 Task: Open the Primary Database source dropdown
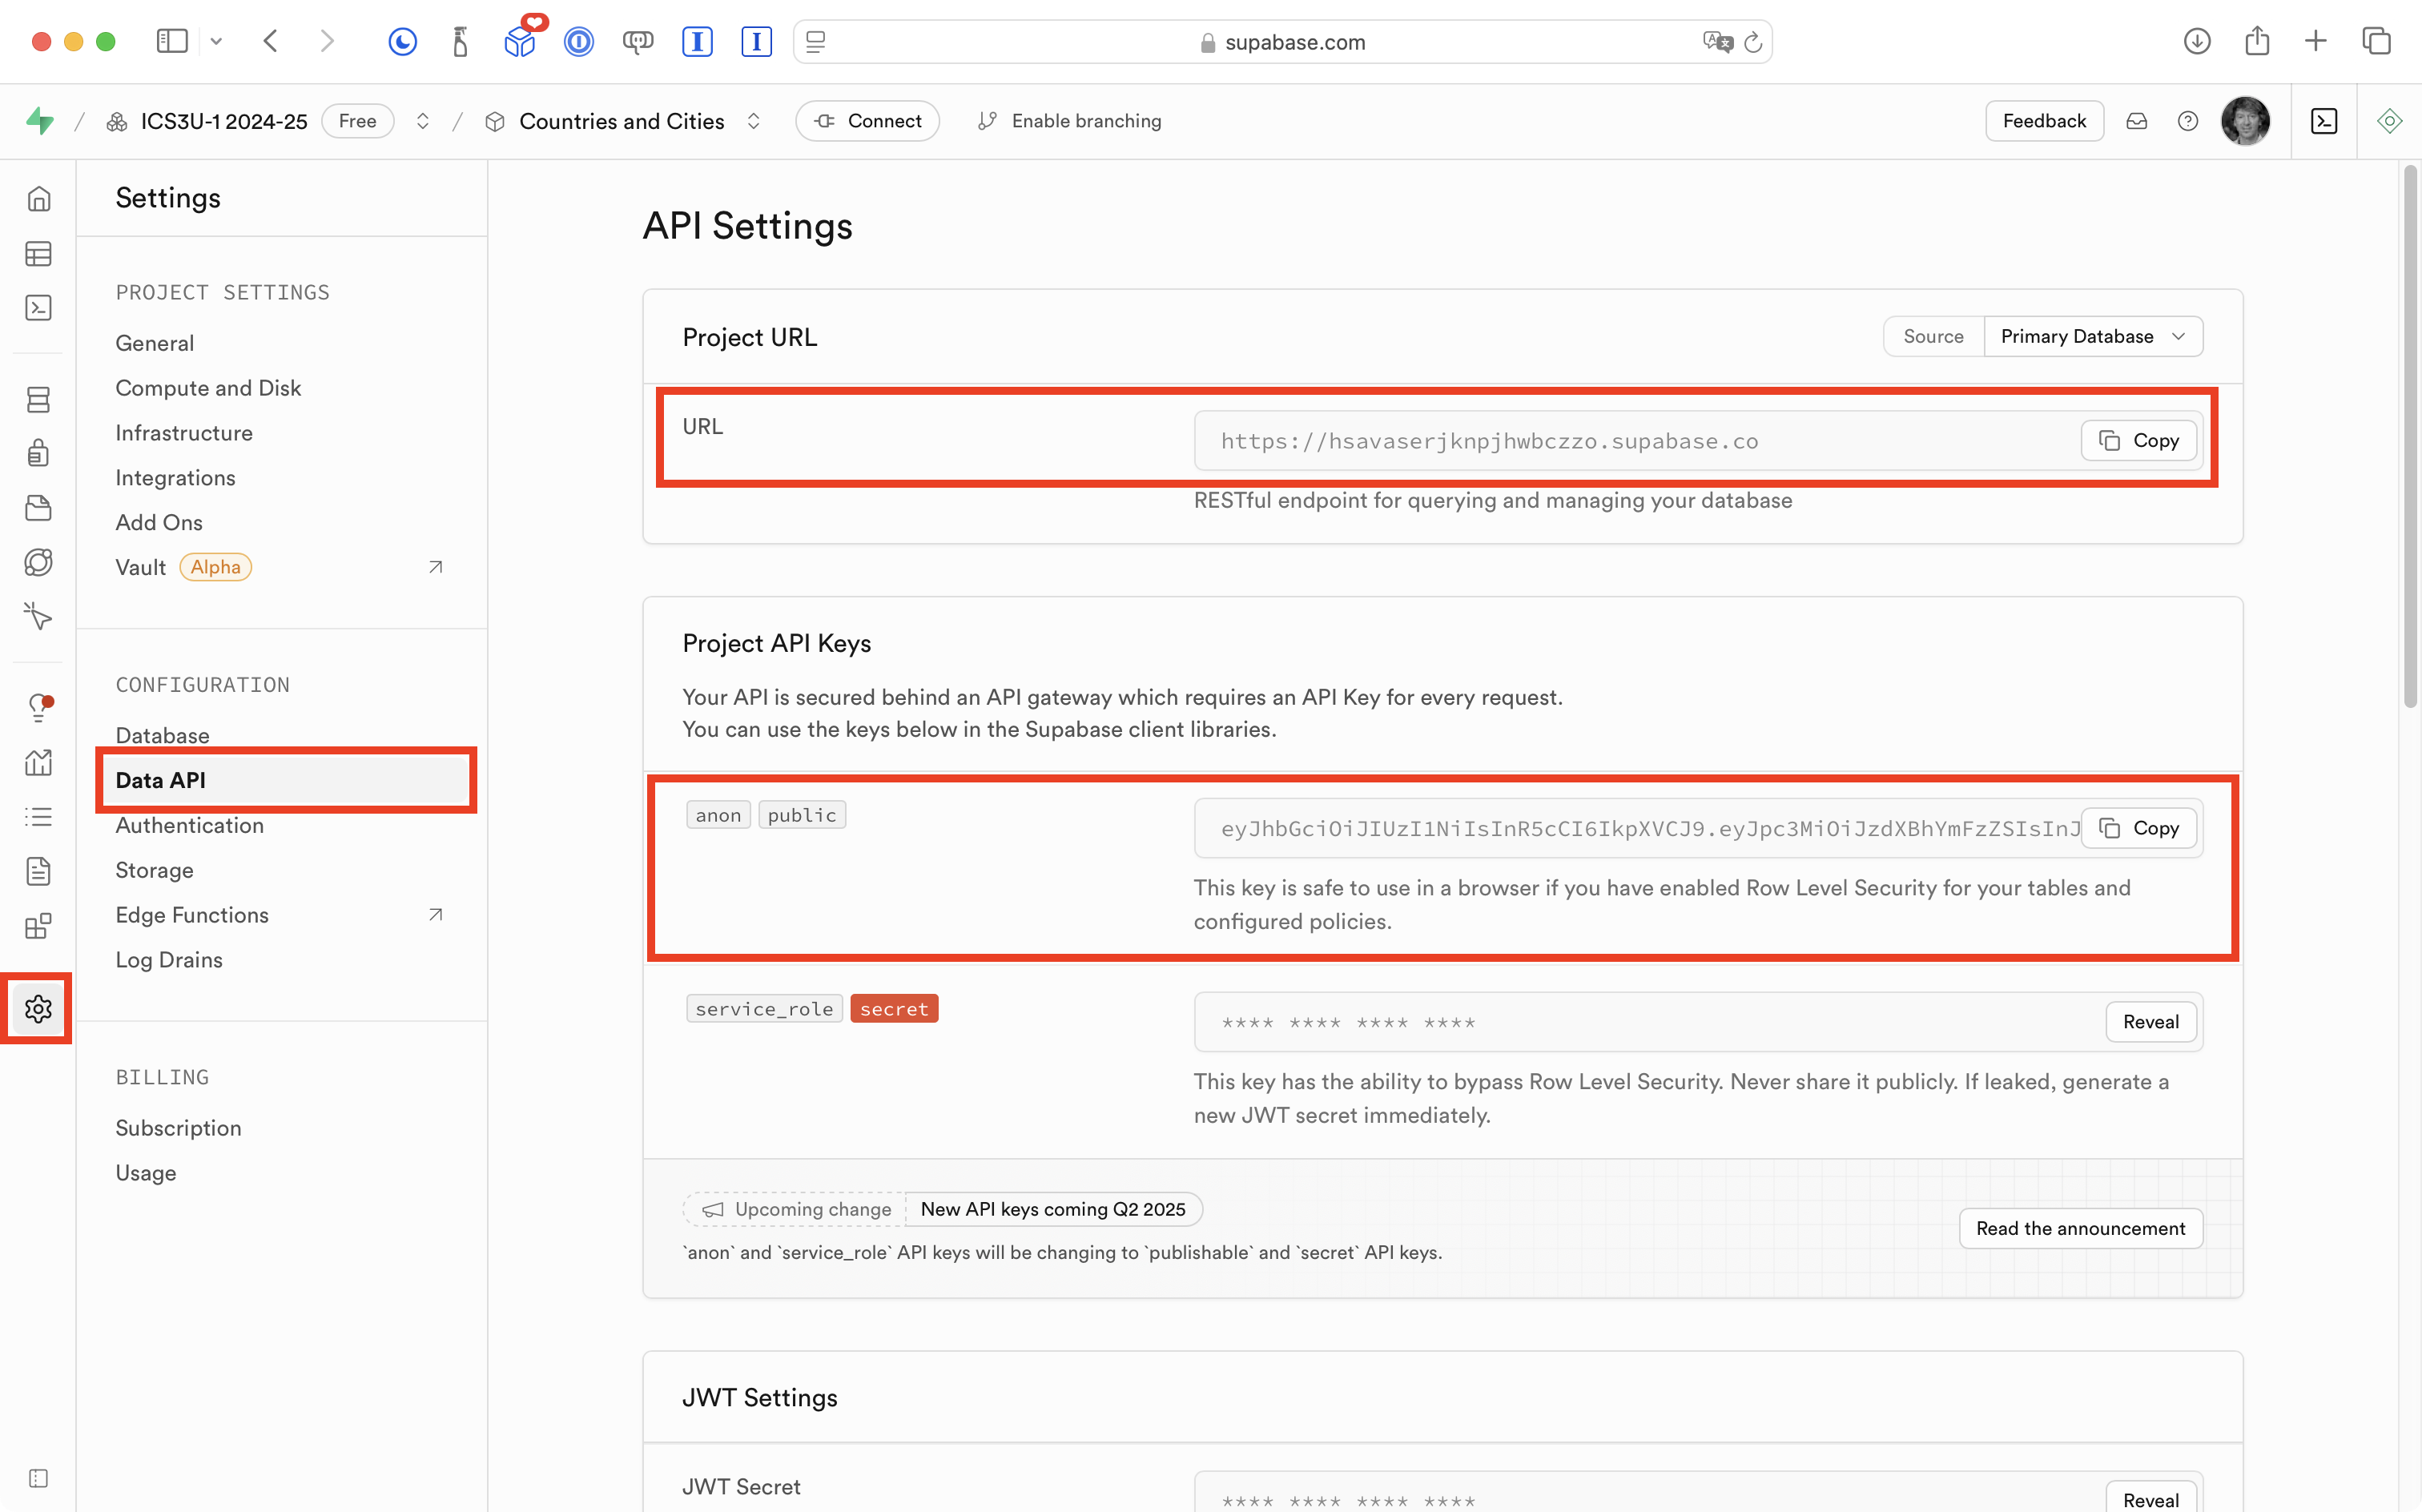coord(2091,337)
